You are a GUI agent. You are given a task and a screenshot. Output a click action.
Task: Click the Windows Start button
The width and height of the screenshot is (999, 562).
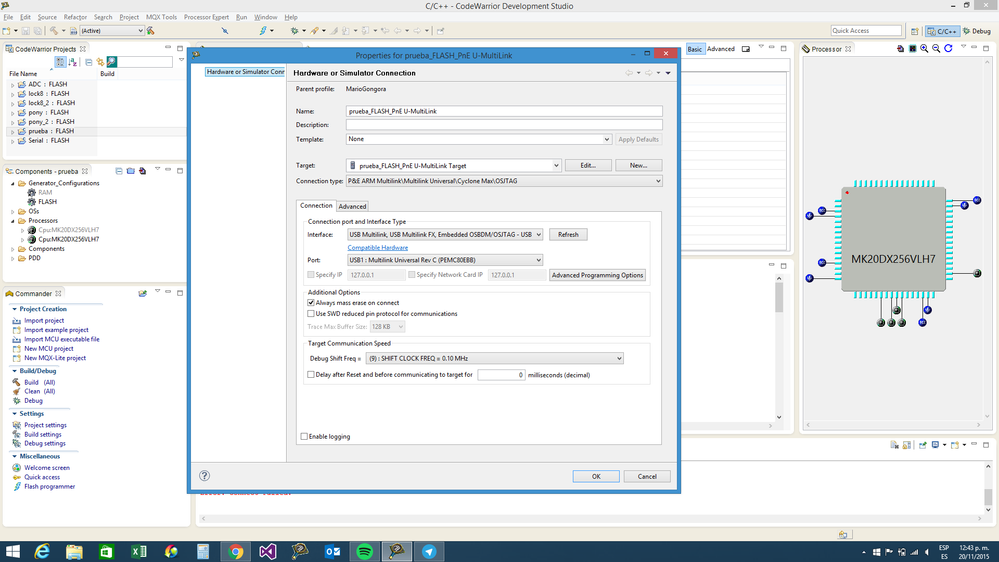tap(12, 551)
